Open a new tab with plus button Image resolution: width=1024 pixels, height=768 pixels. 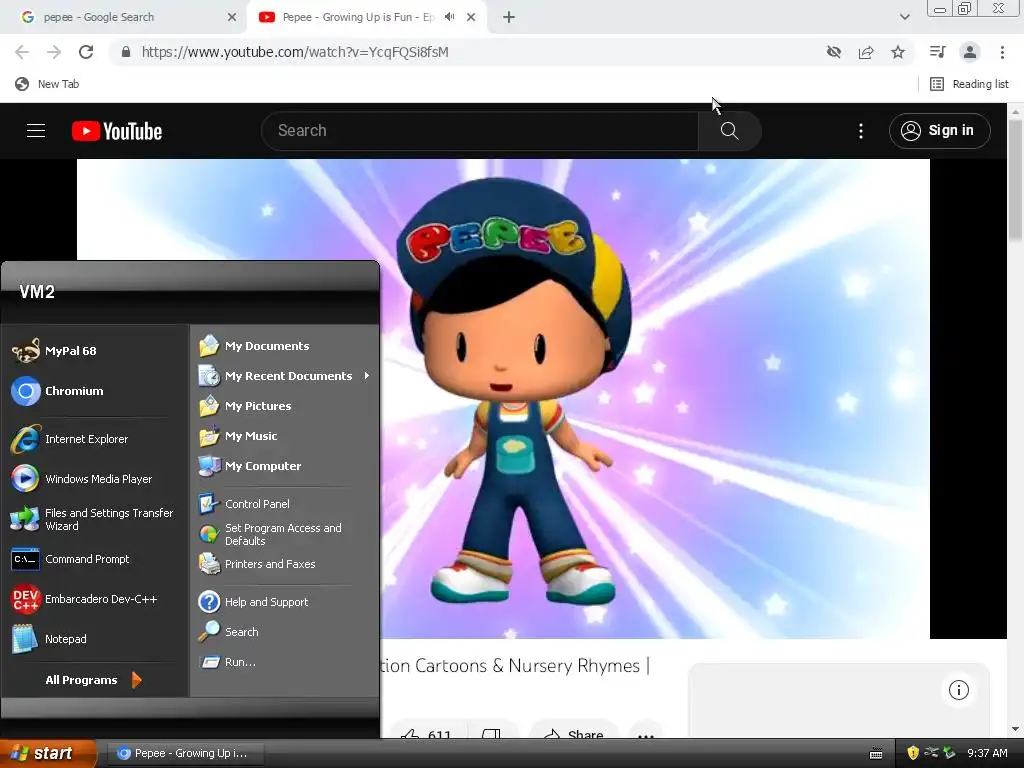(509, 17)
